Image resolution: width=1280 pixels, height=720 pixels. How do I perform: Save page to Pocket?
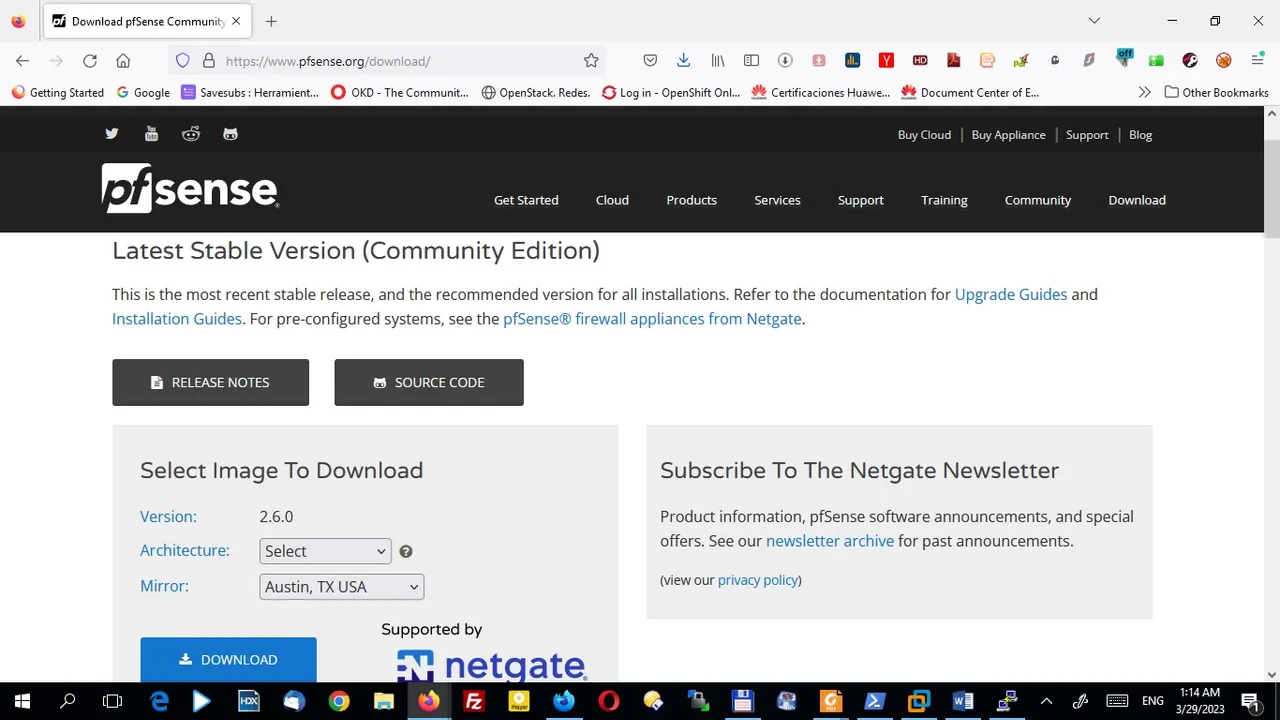[650, 61]
